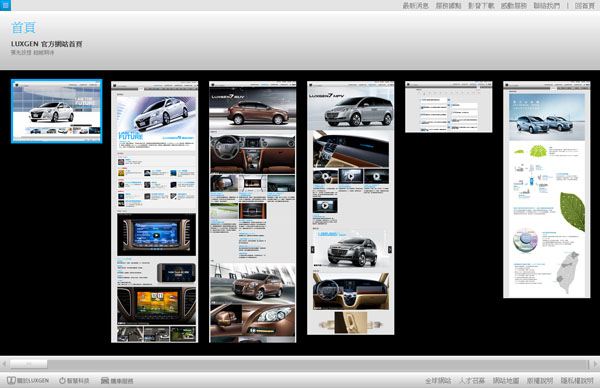The width and height of the screenshot is (600, 388).
Task: Open the blue hamburger menu icon
Action: click(5, 5)
